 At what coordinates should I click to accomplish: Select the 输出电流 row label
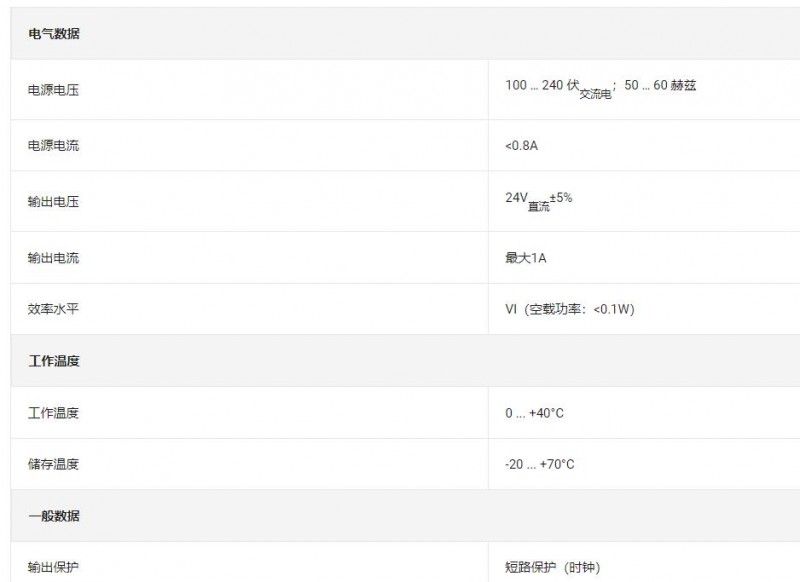click(x=54, y=258)
